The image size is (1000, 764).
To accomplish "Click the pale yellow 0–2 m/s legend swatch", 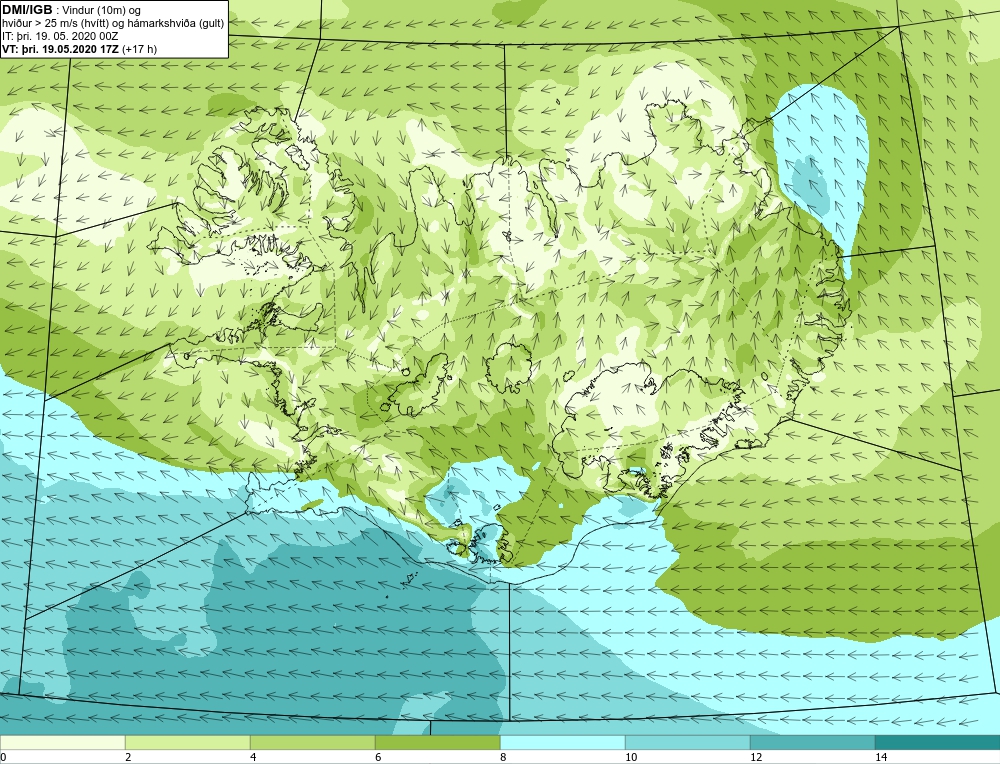I will pyautogui.click(x=62, y=742).
